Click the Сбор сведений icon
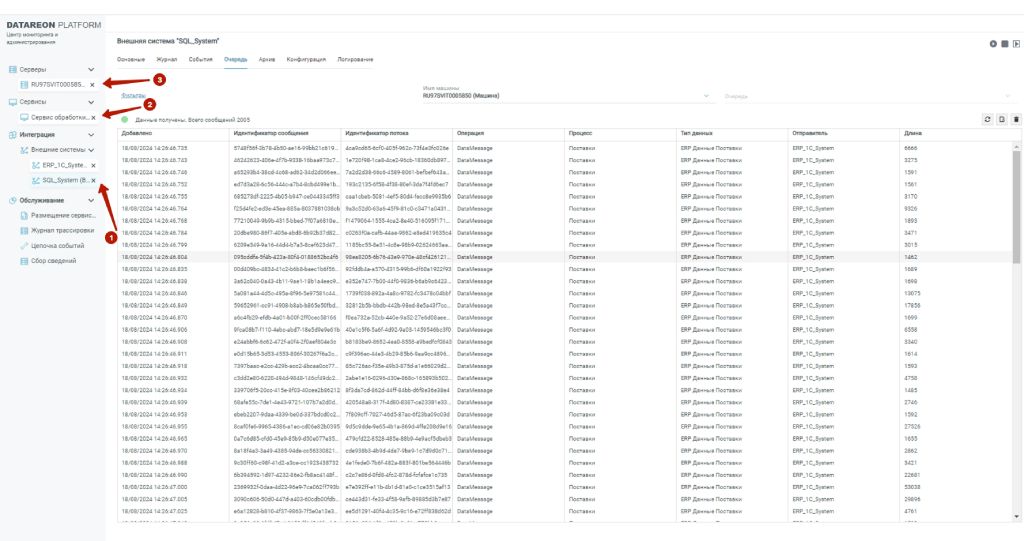Screen dimensions: 1024x541 pos(24,261)
